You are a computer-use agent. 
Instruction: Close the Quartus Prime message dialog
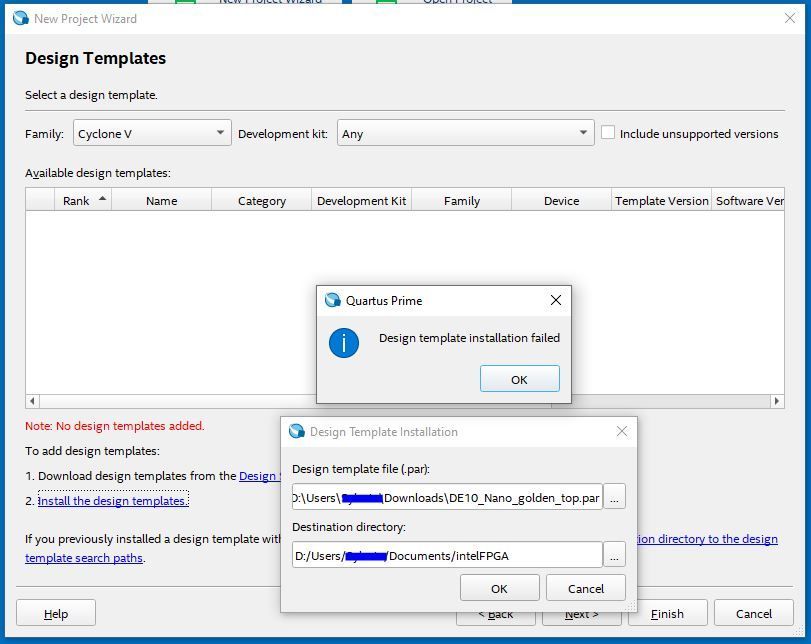pos(555,300)
